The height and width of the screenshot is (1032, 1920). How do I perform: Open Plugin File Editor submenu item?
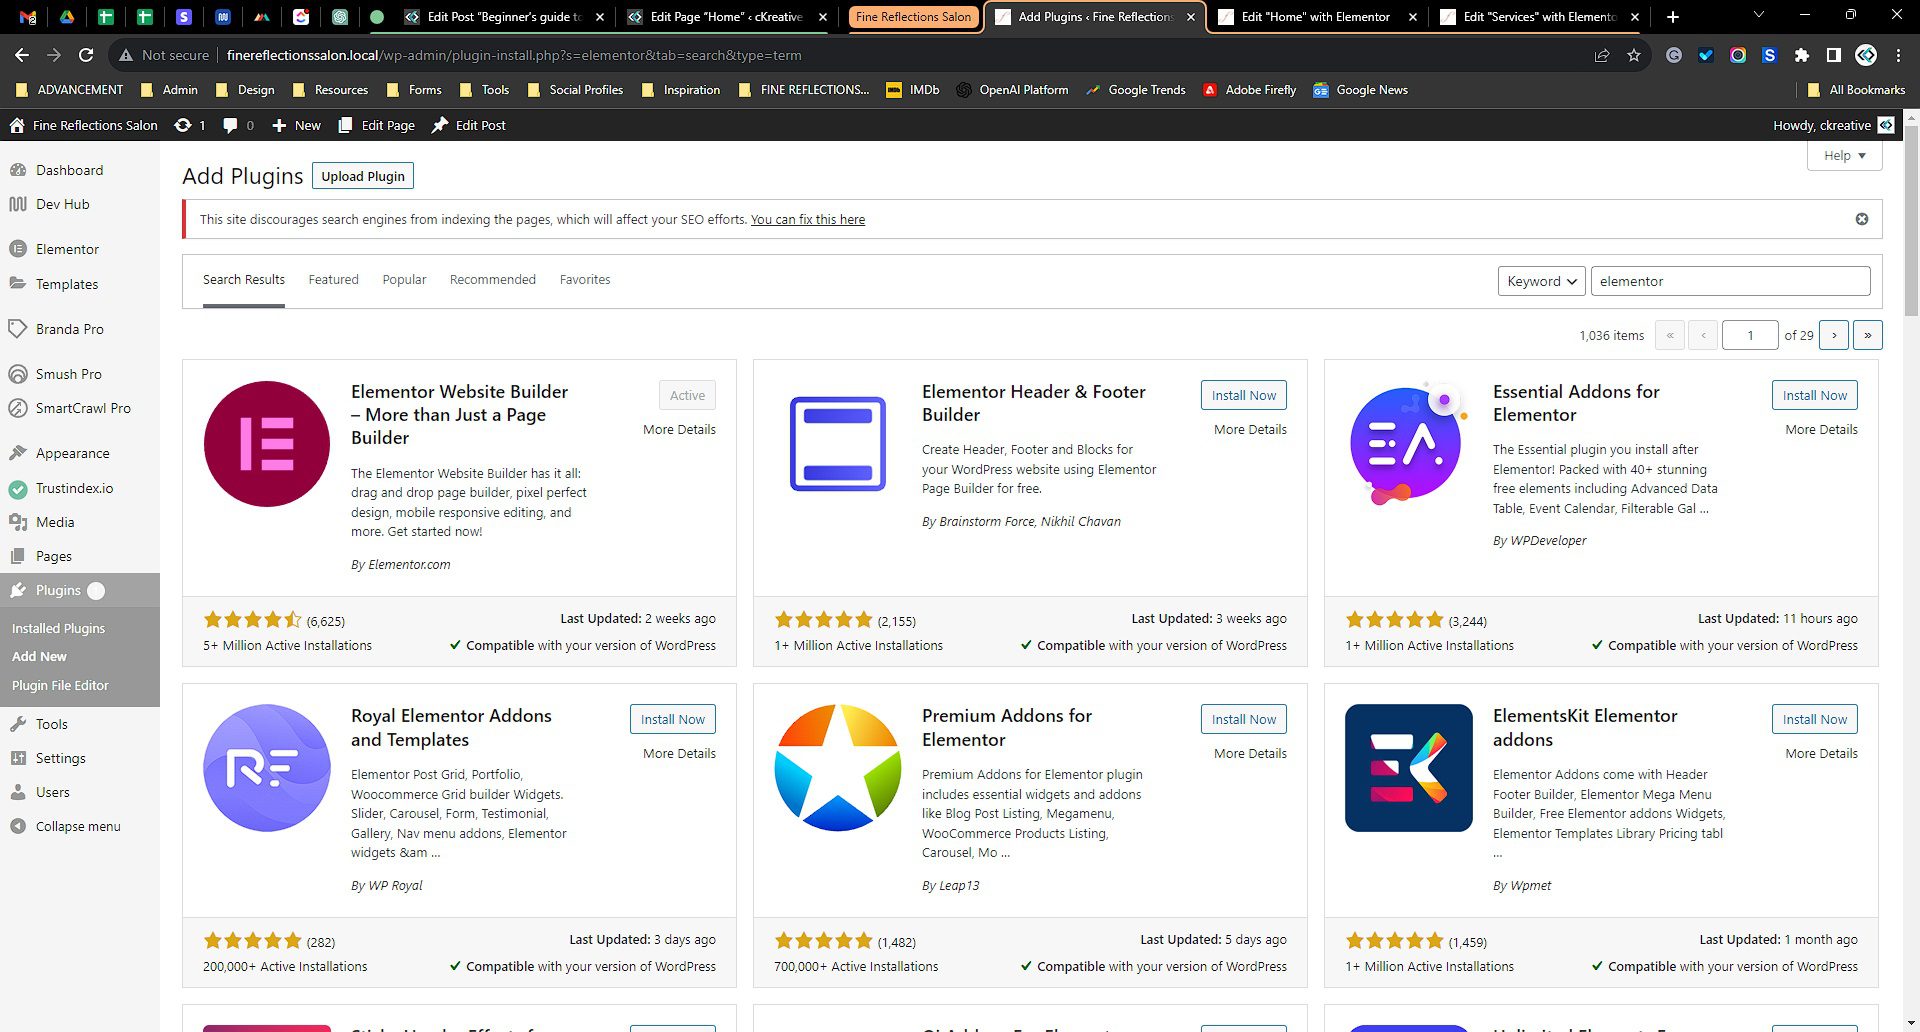(60, 685)
